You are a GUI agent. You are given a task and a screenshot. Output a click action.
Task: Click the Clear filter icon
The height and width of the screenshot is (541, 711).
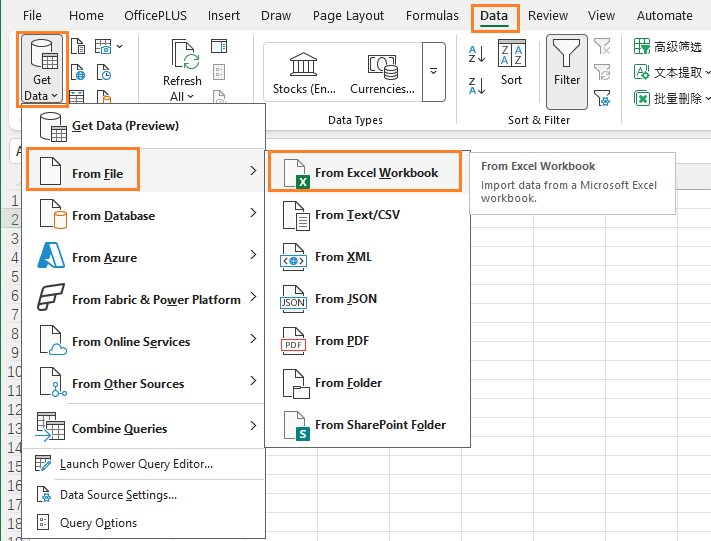click(x=602, y=46)
